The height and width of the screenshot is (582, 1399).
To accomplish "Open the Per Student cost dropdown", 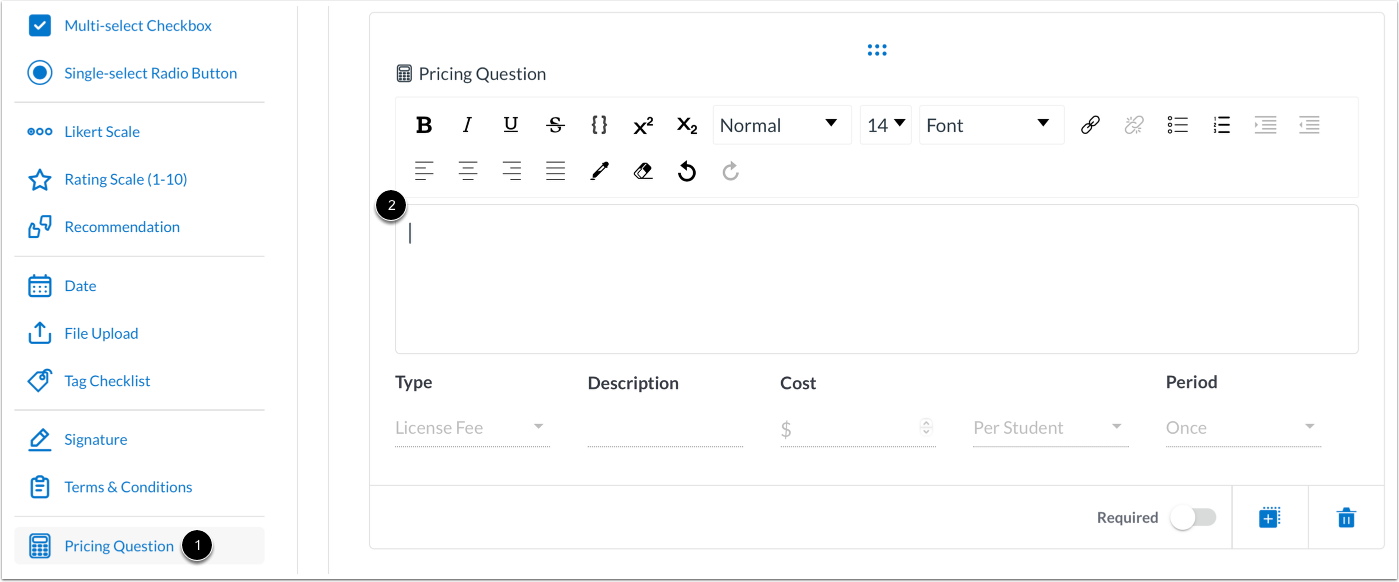I will click(1050, 427).
